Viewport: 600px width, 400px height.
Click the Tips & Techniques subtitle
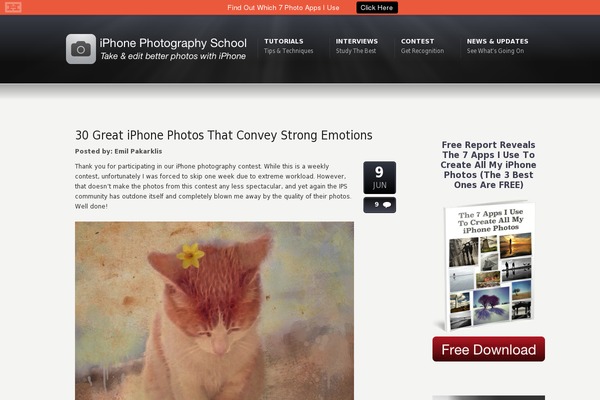coord(289,51)
